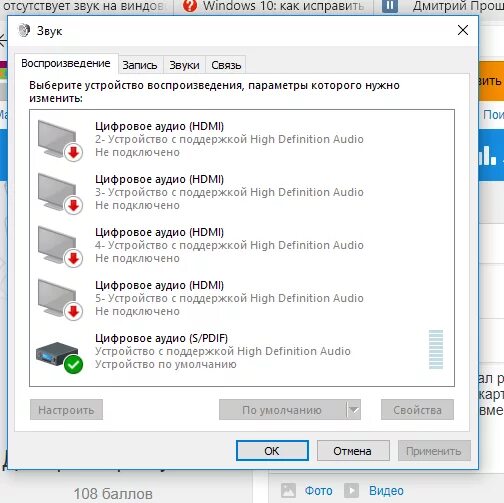Switch to the Запись tab
Viewport: 504px width, 503px height.
(140, 65)
